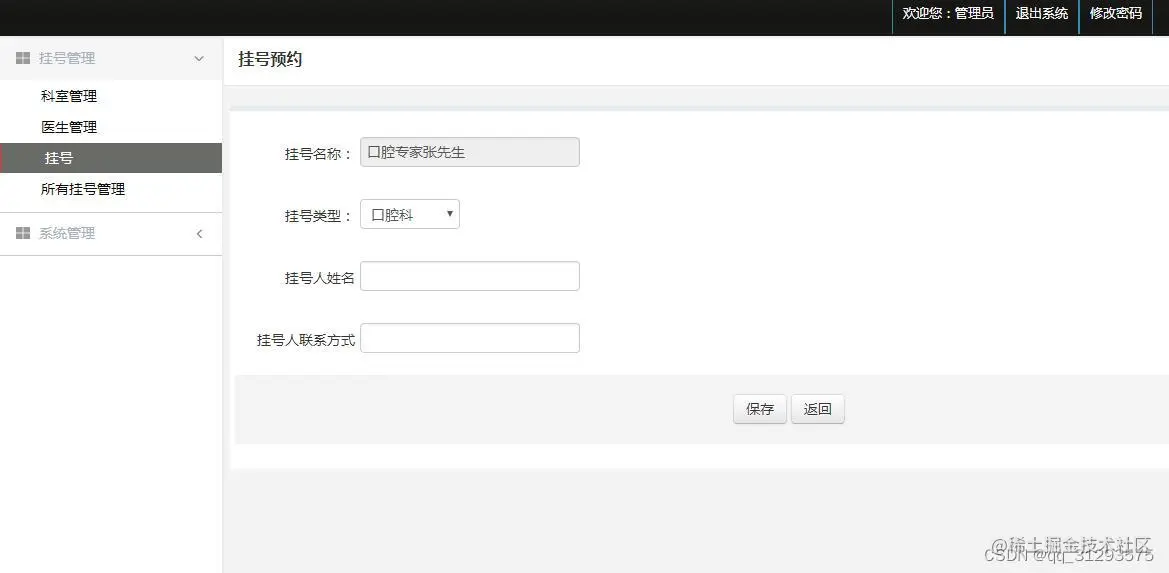Open 科室管理 in the sidebar

[x=69, y=96]
